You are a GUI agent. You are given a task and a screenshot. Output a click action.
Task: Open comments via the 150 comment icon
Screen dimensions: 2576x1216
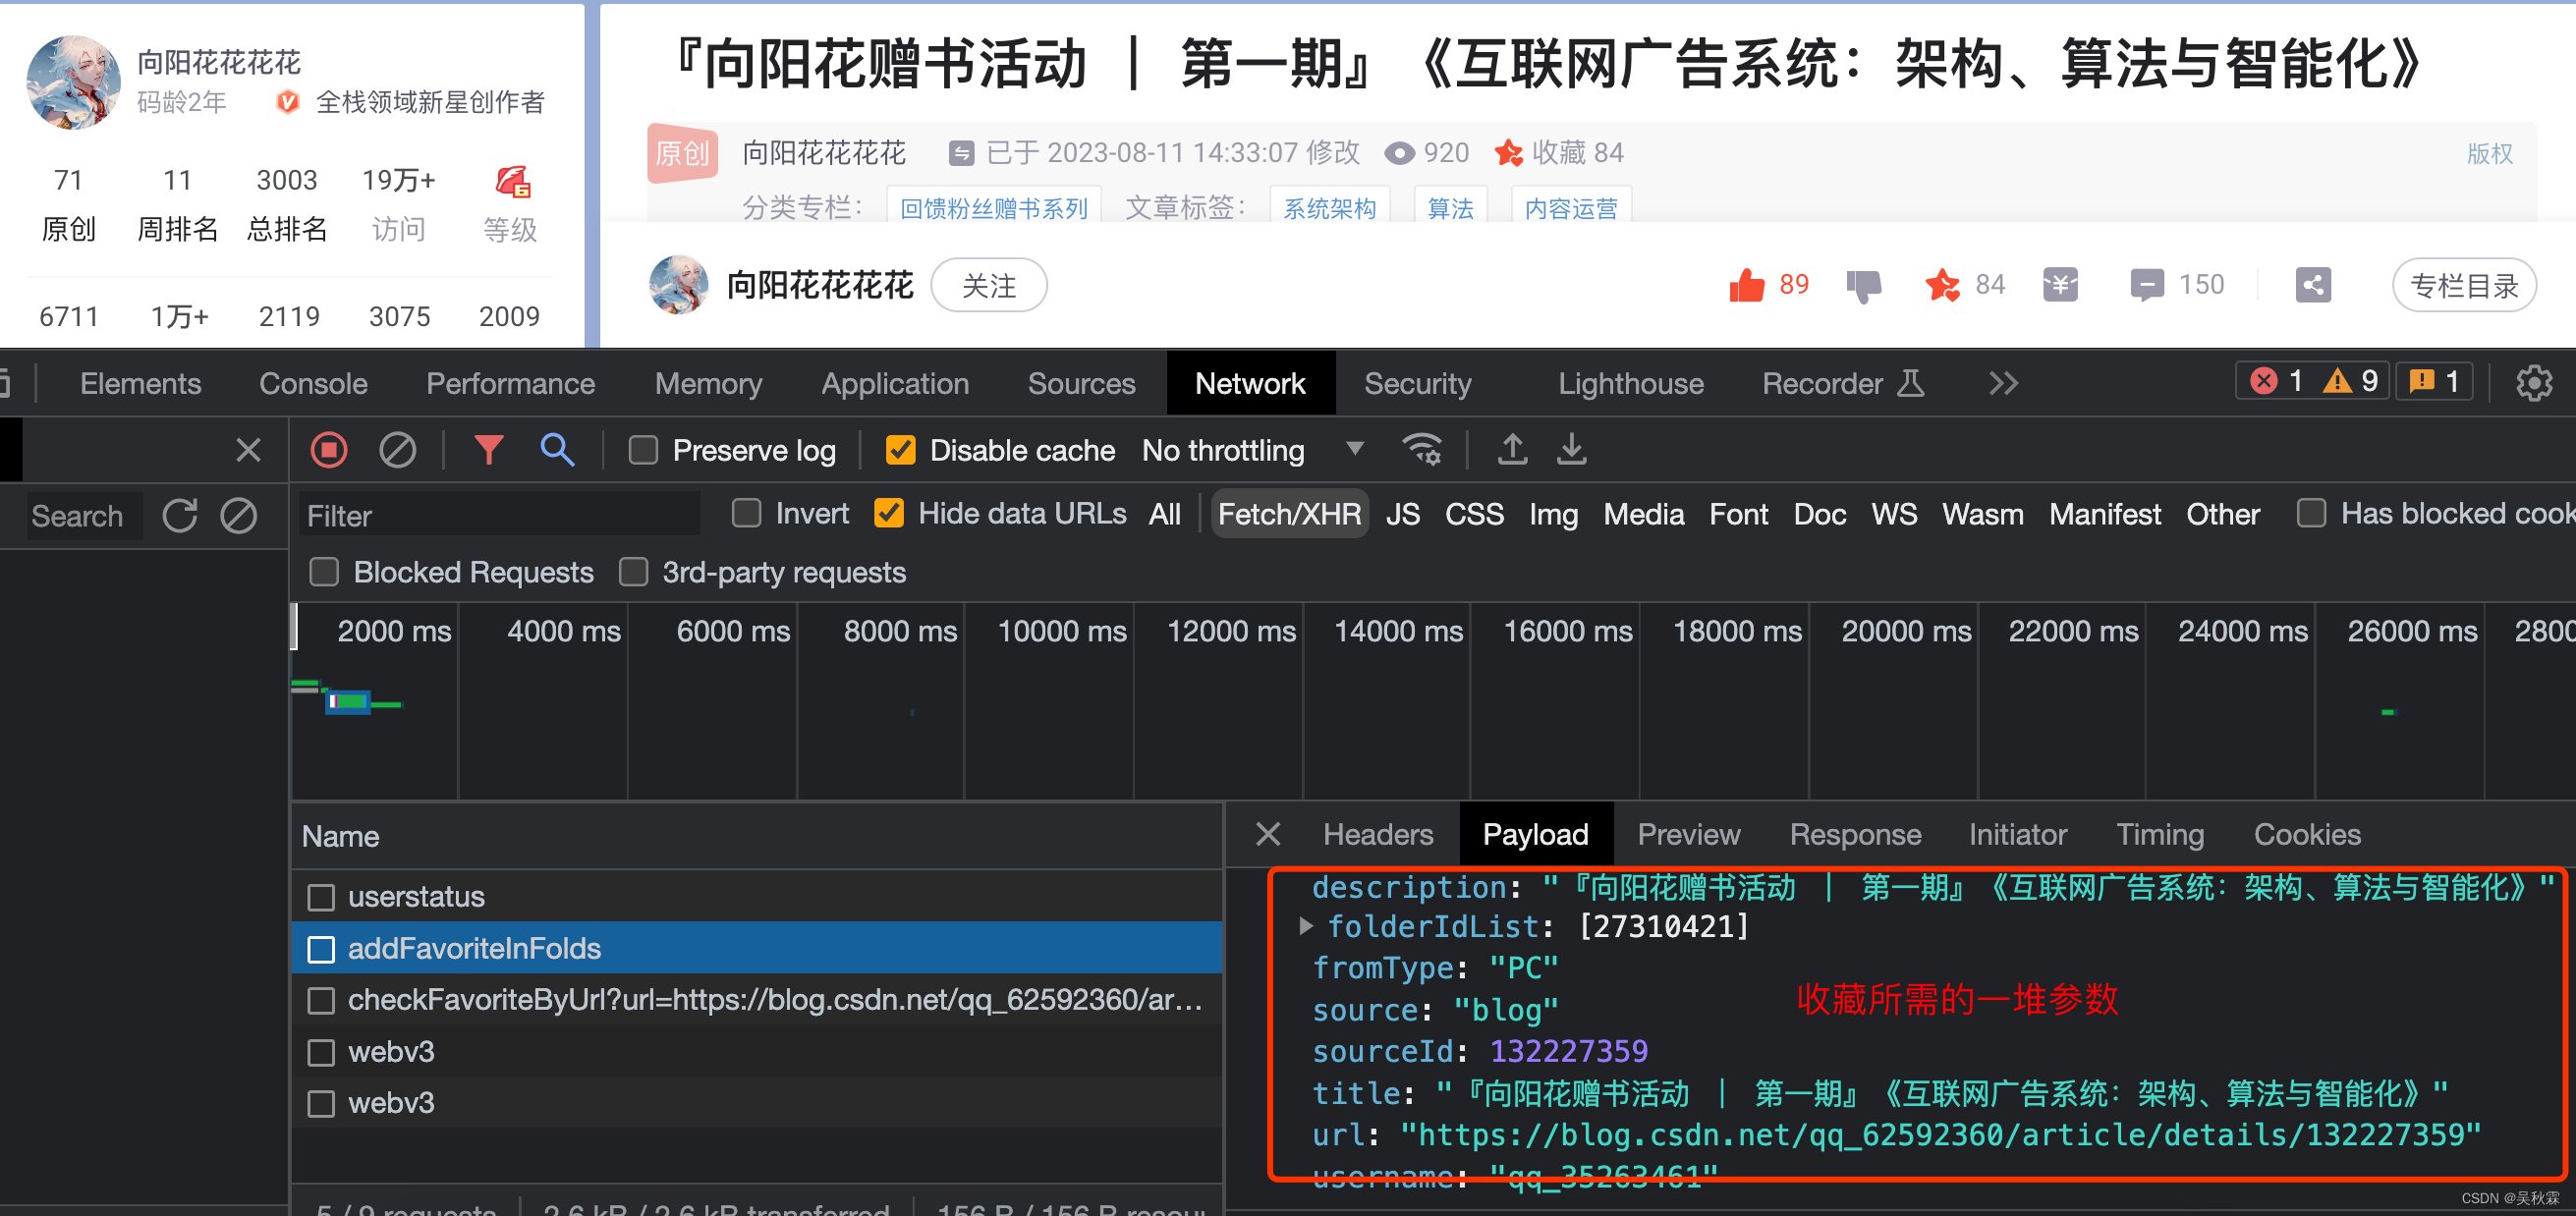point(2146,286)
